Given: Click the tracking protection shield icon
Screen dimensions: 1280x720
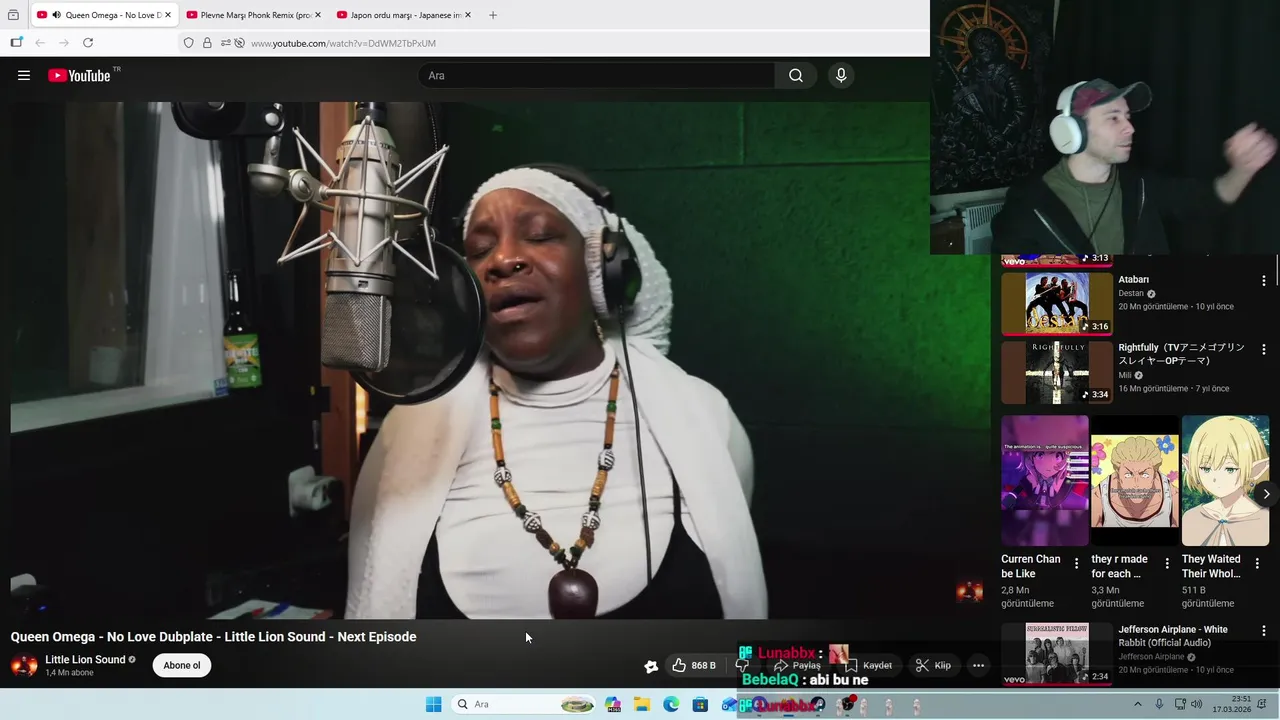Looking at the screenshot, I should (188, 43).
